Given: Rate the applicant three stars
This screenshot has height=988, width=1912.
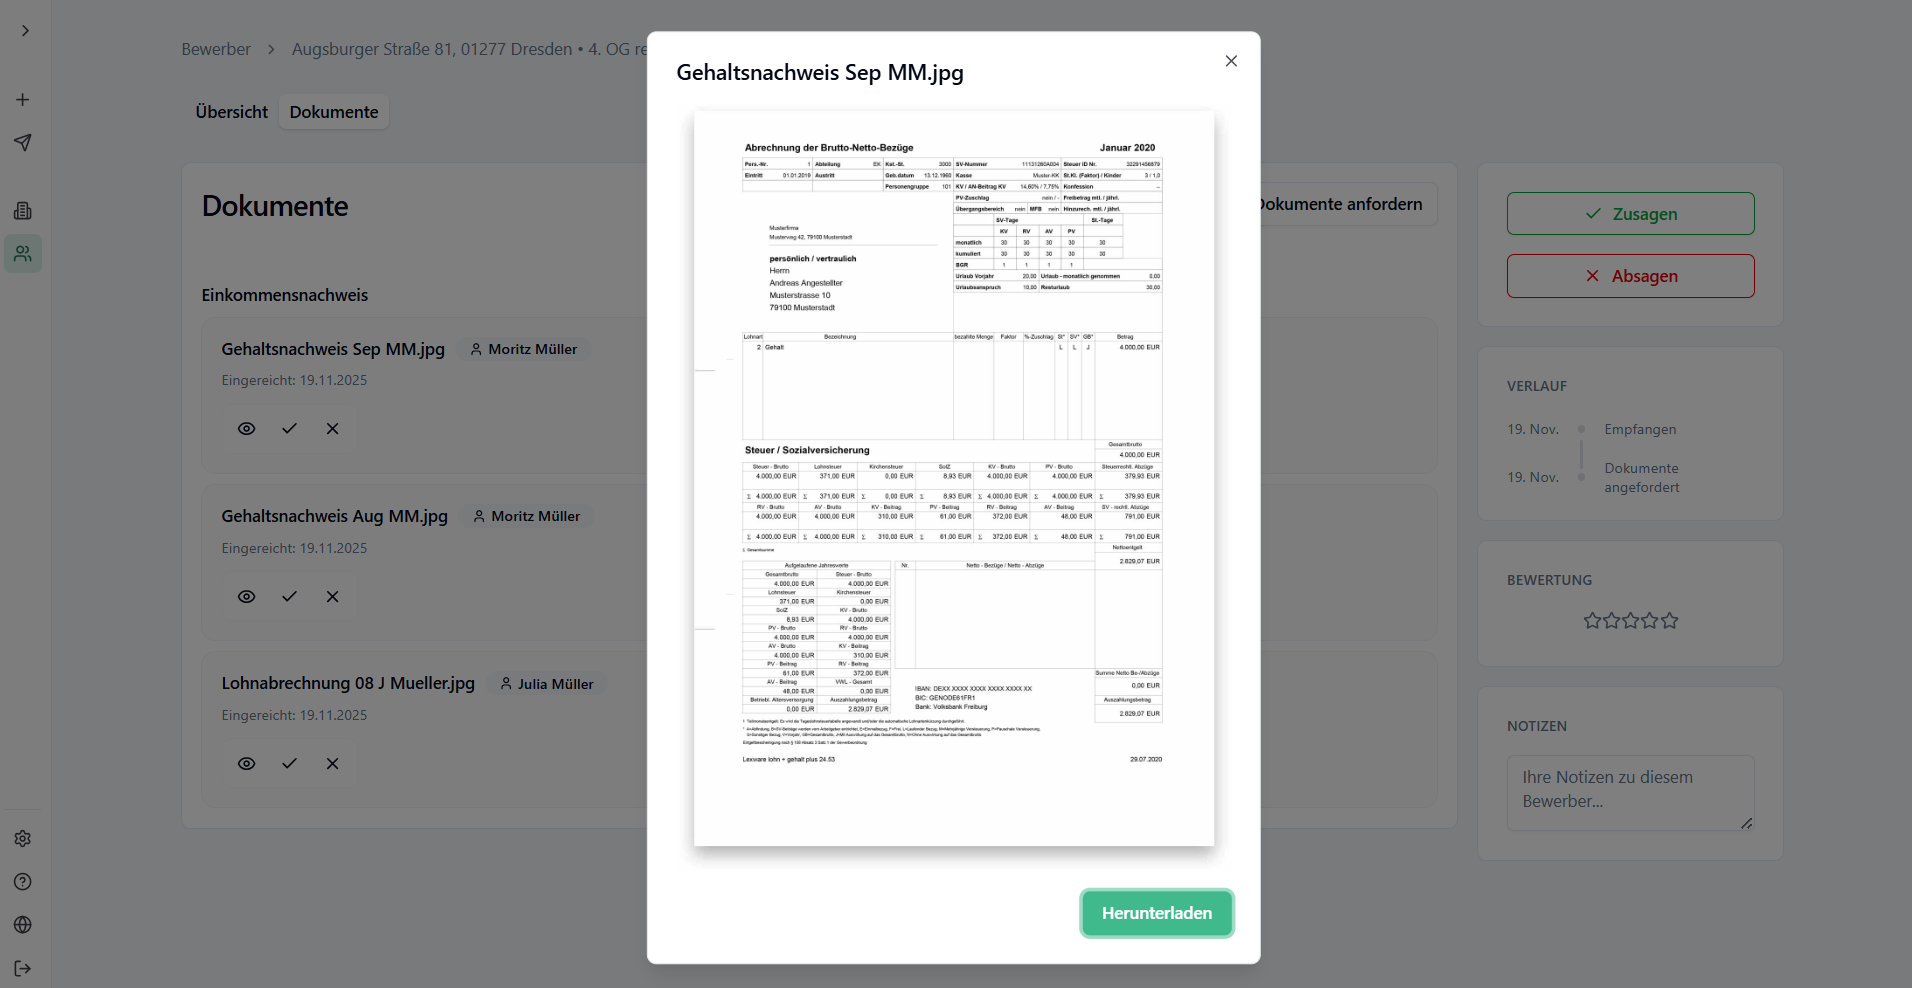Looking at the screenshot, I should tap(1631, 621).
